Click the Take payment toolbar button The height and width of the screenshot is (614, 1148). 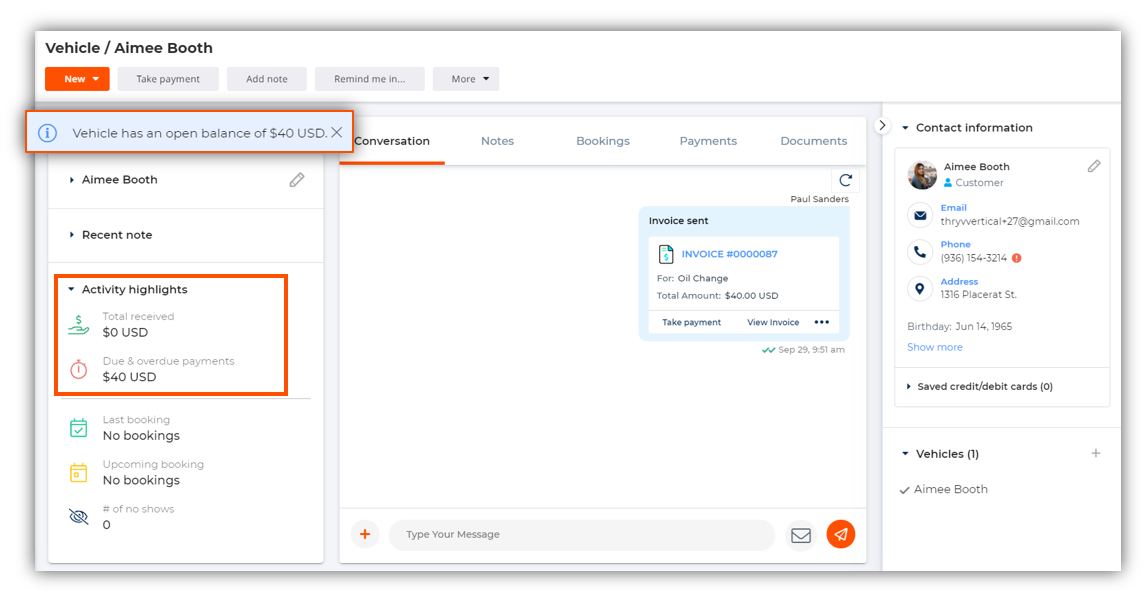pos(168,79)
